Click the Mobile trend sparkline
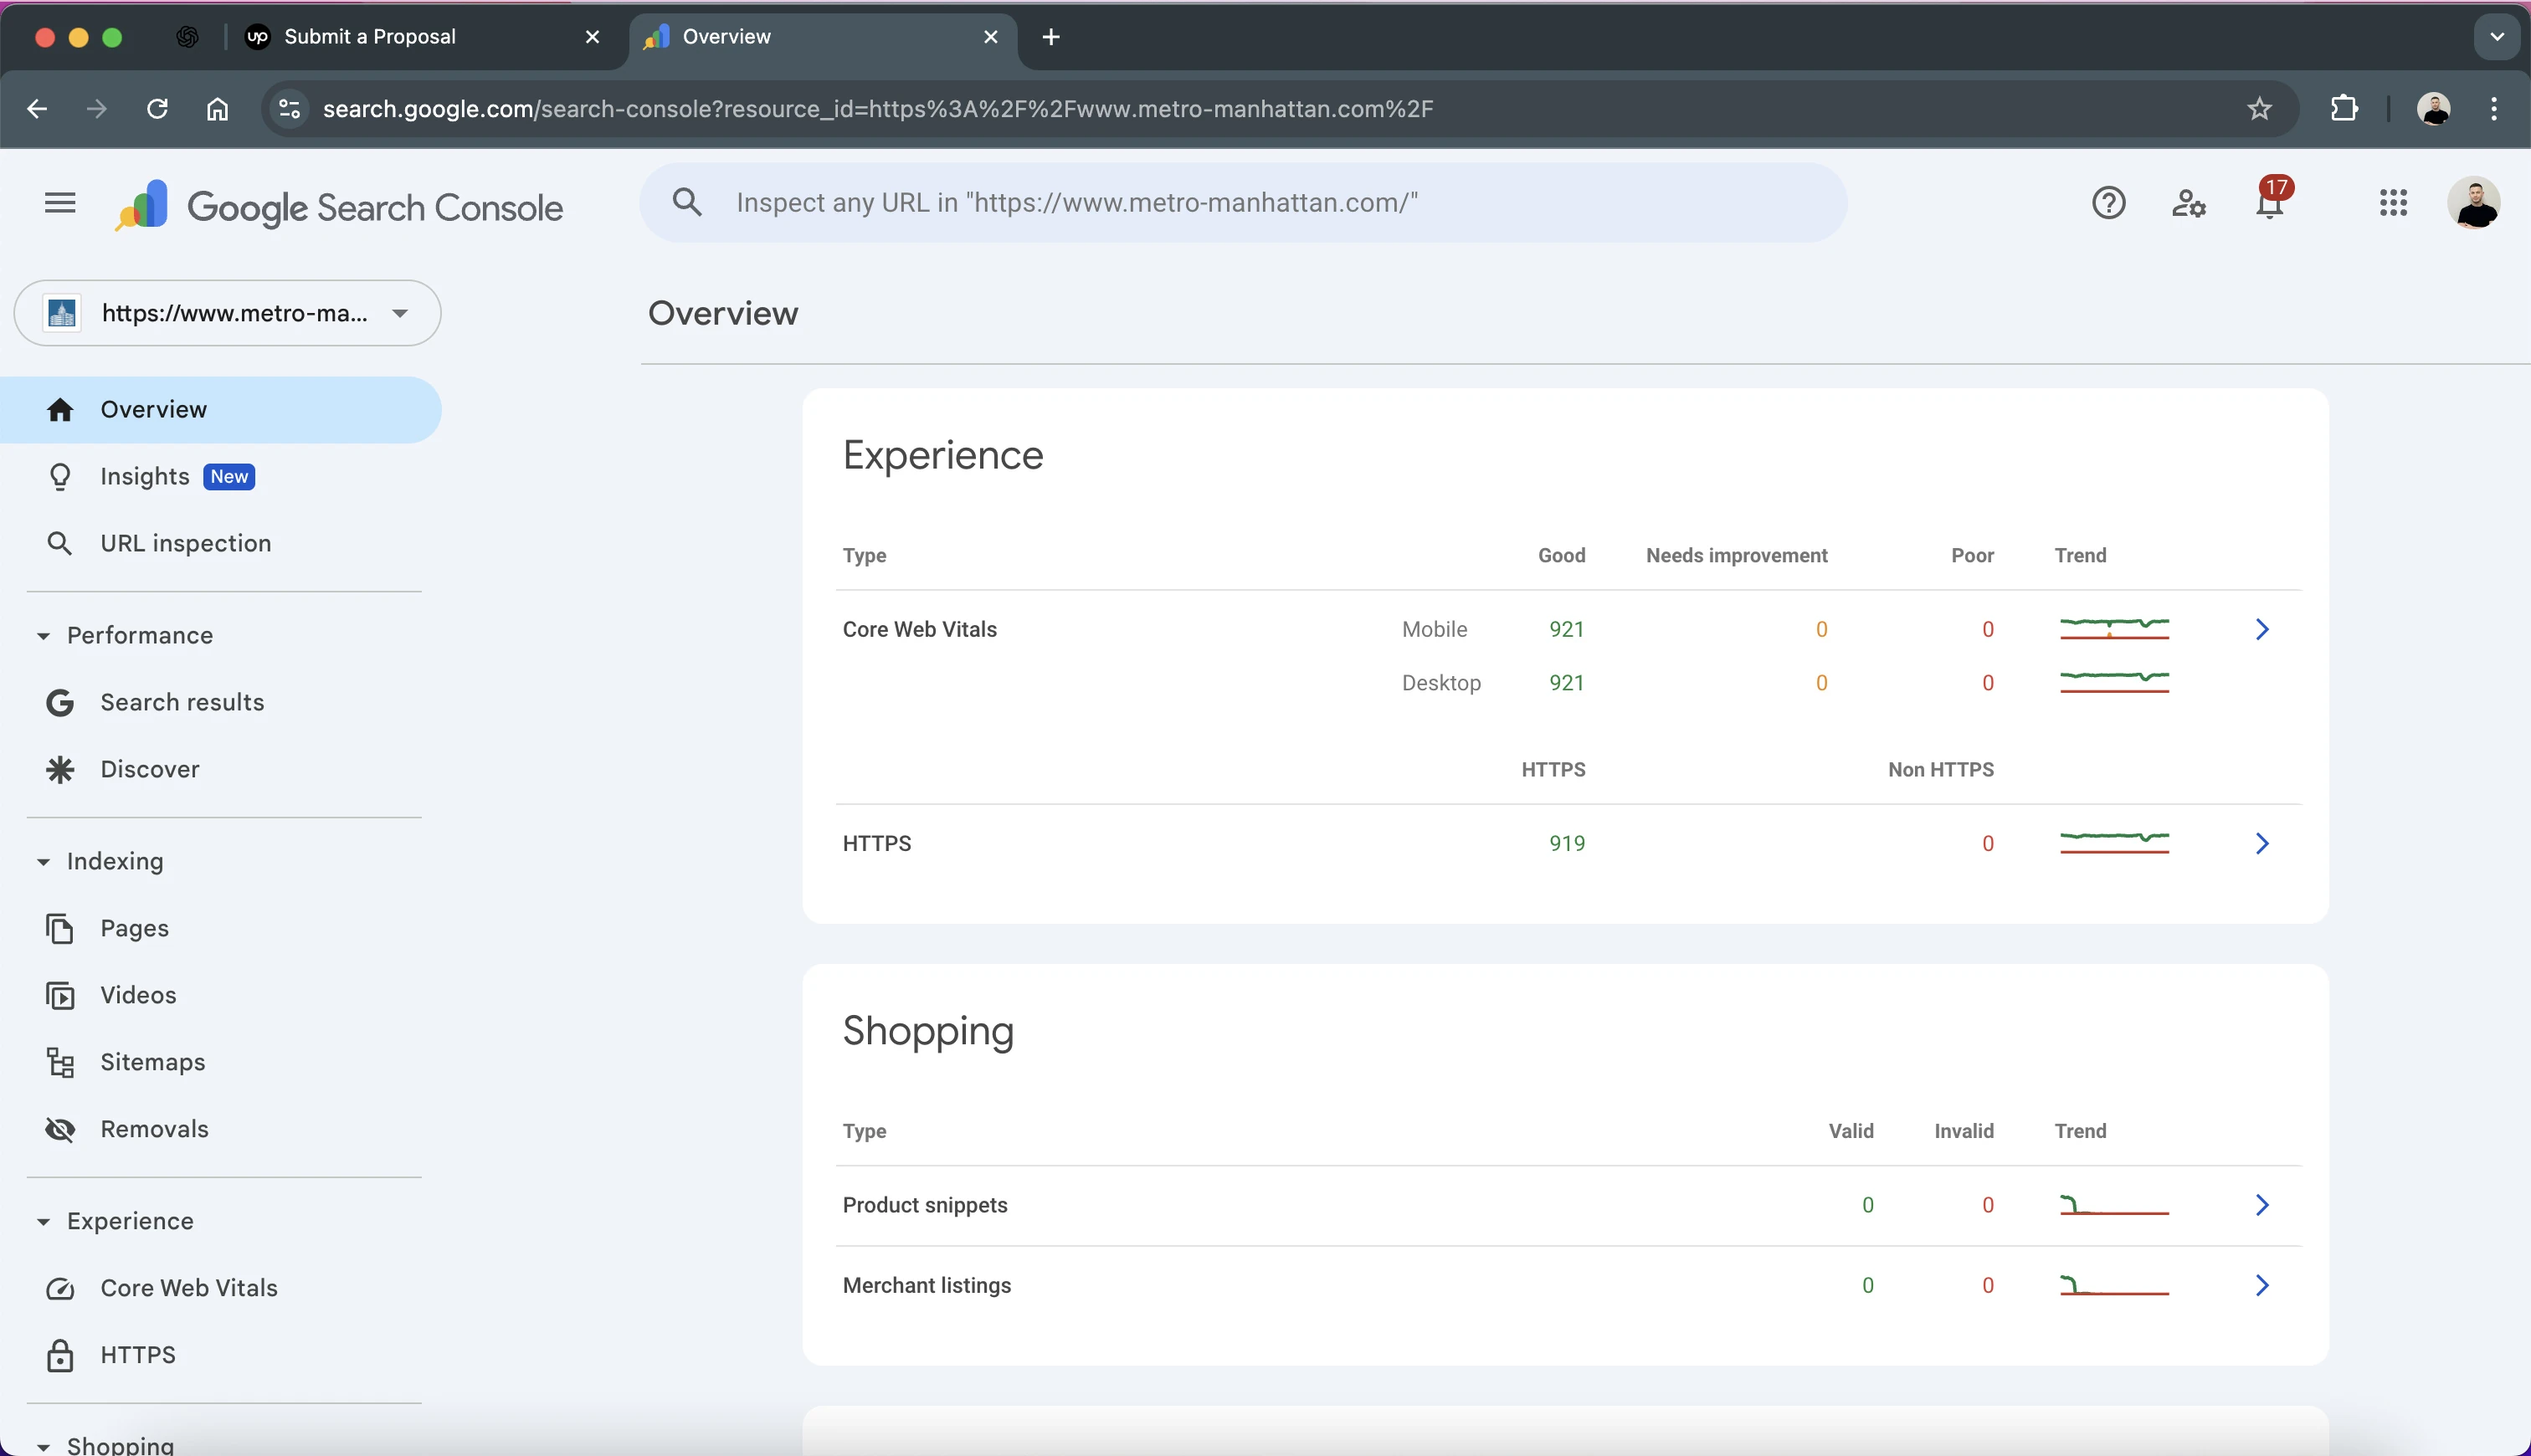 pyautogui.click(x=2114, y=629)
